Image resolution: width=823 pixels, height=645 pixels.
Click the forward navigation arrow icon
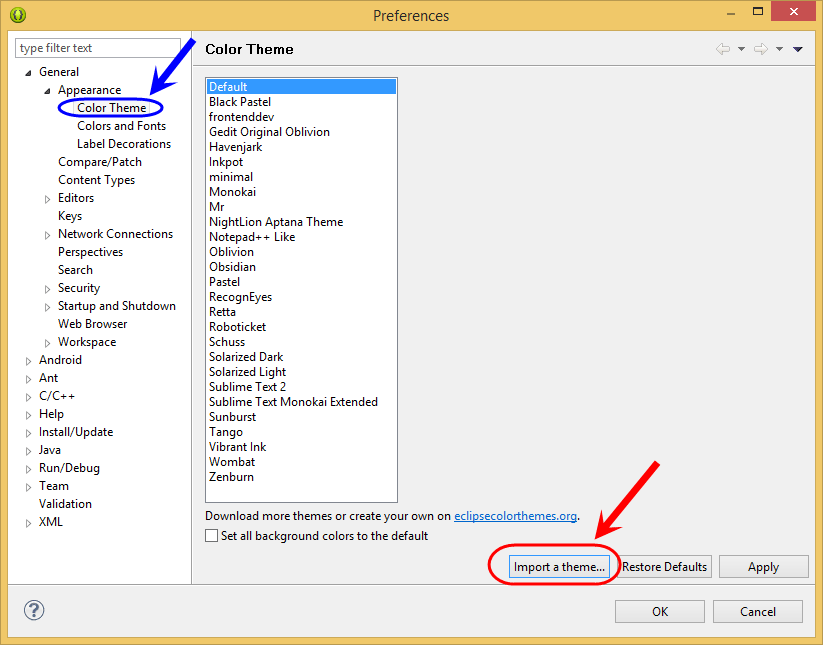pos(761,49)
